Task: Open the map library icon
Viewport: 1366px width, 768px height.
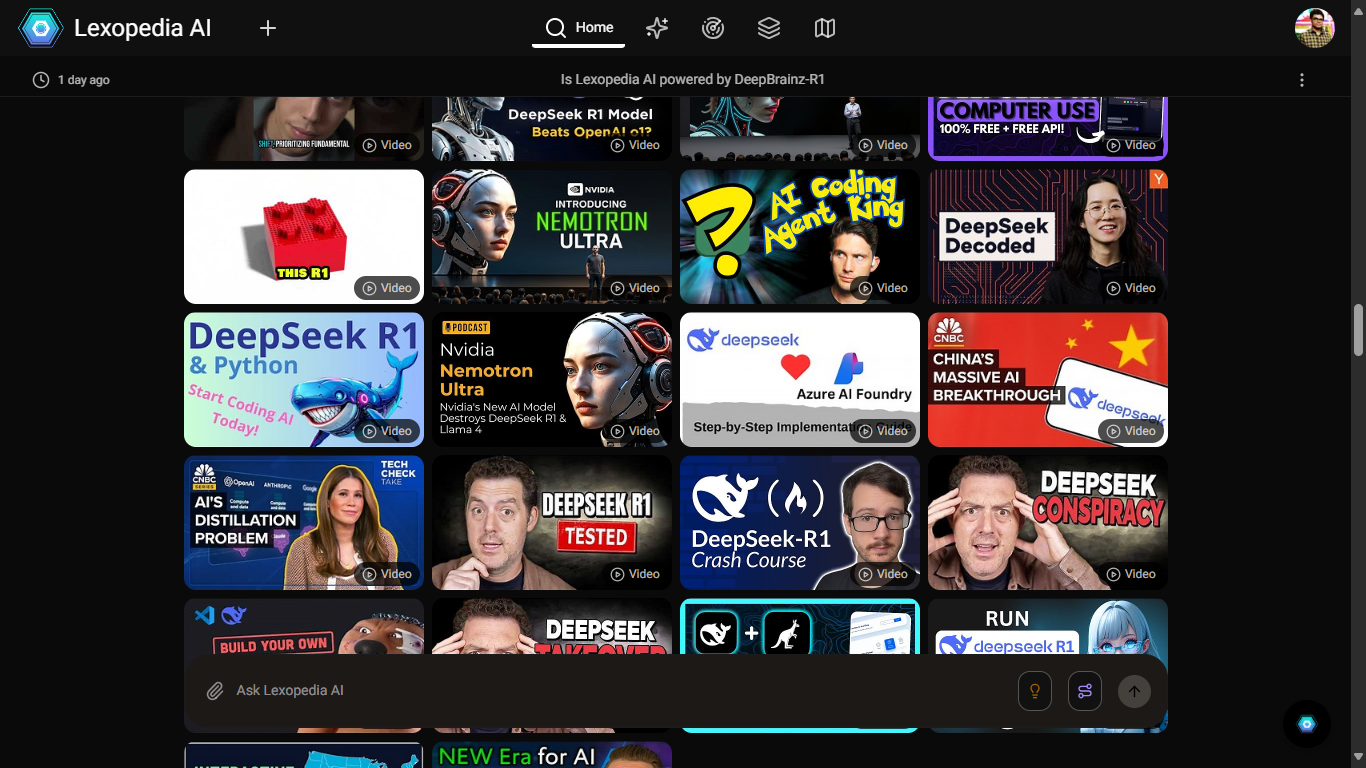Action: [x=825, y=28]
